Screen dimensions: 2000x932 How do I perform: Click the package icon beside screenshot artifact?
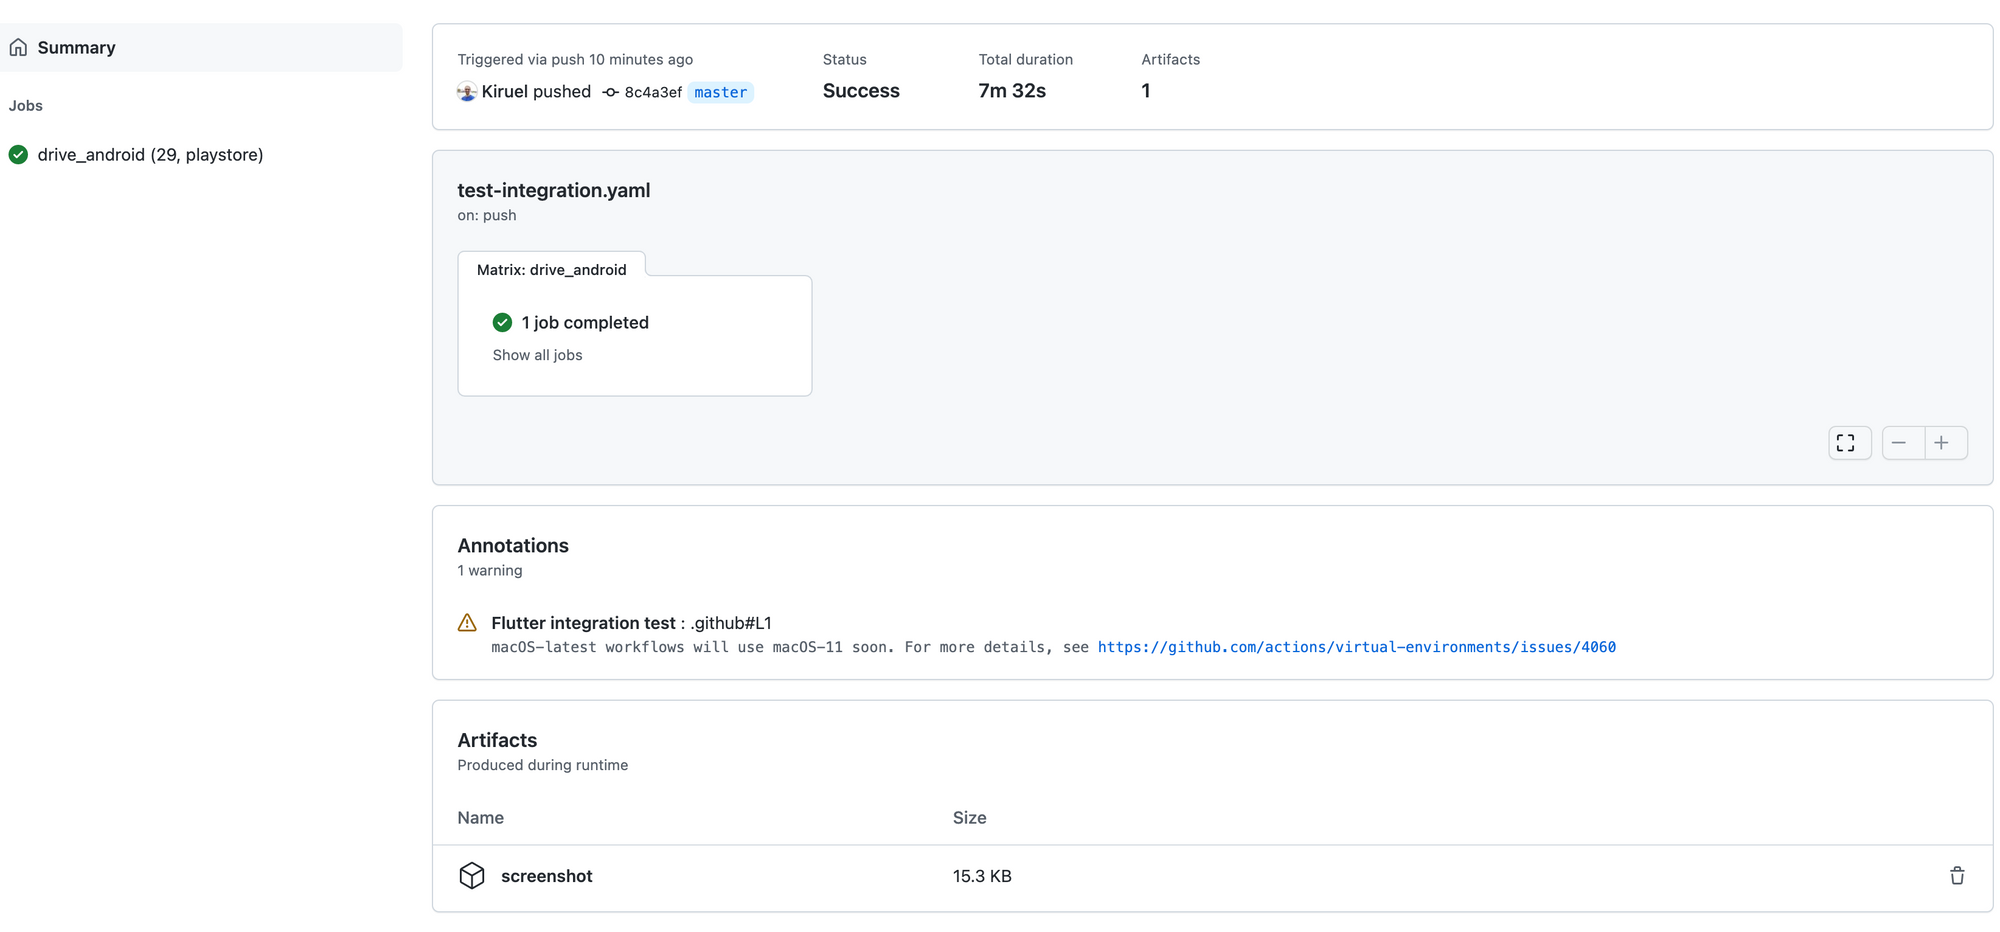pyautogui.click(x=472, y=875)
